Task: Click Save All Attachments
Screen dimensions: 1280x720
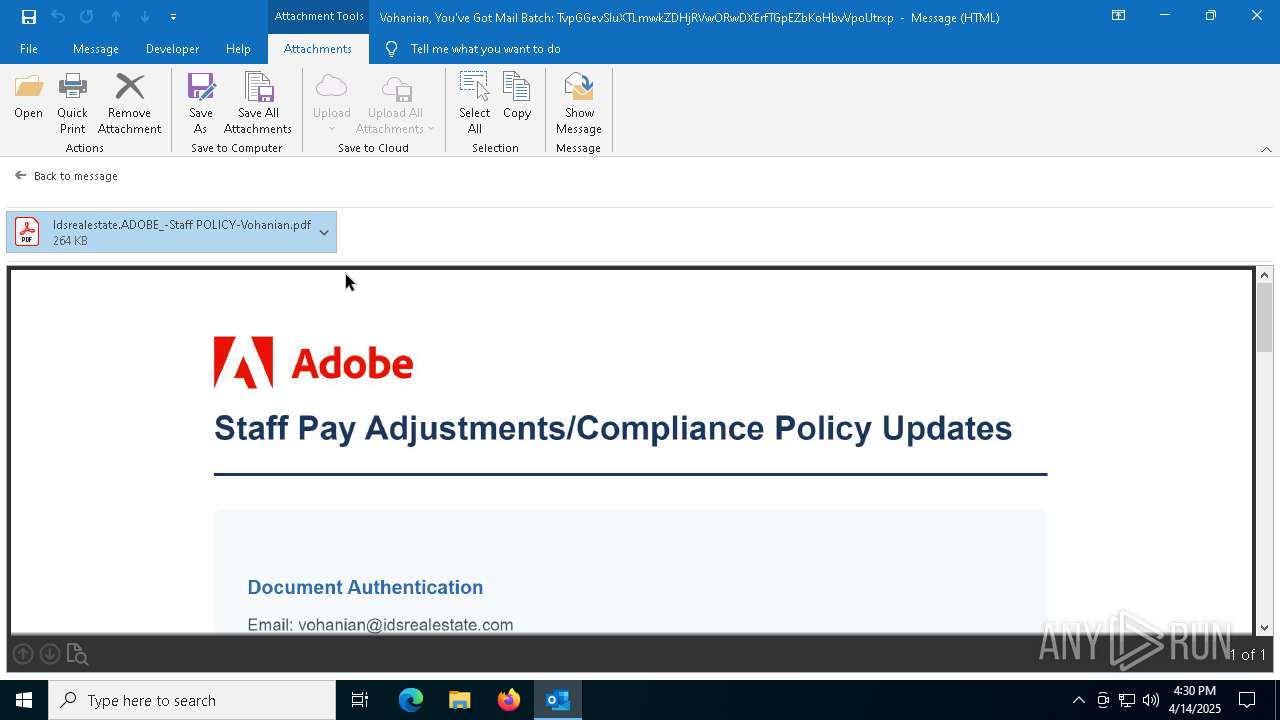Action: (258, 104)
